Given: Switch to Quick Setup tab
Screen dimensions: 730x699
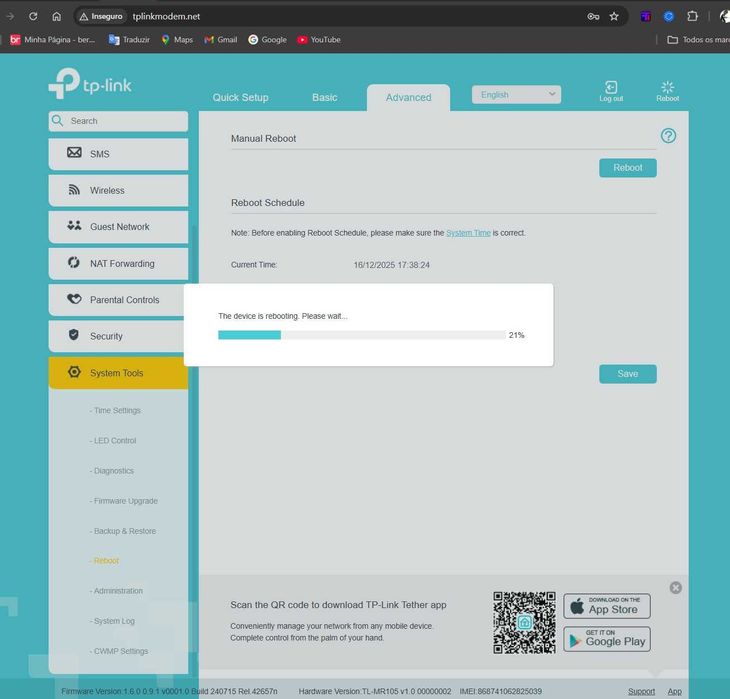Looking at the screenshot, I should 240,97.
